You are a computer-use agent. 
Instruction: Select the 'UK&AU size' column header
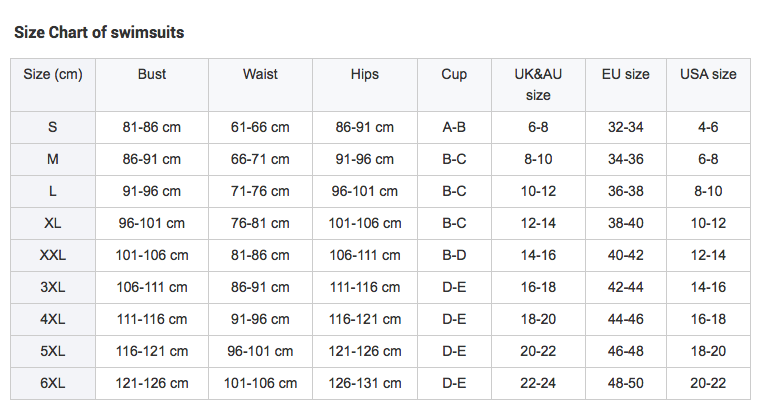538,85
